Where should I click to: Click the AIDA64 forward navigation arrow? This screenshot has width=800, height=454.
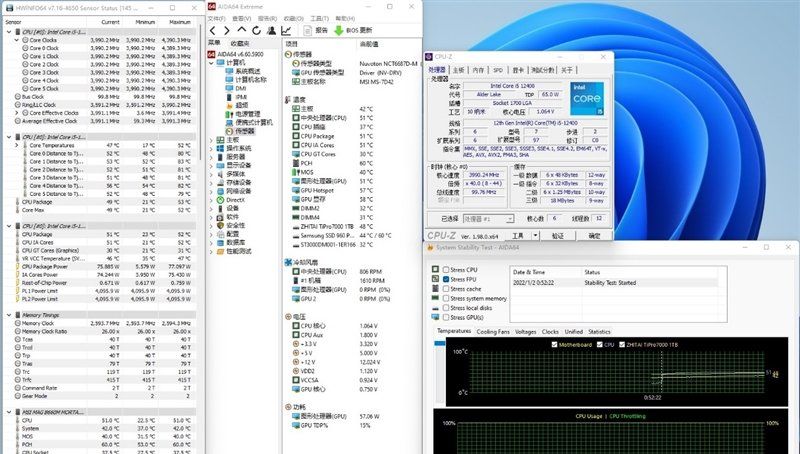[225, 30]
